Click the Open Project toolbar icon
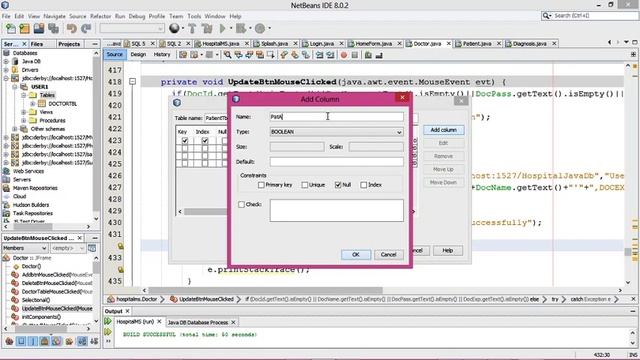Image resolution: width=640 pixels, height=360 pixels. [39, 29]
